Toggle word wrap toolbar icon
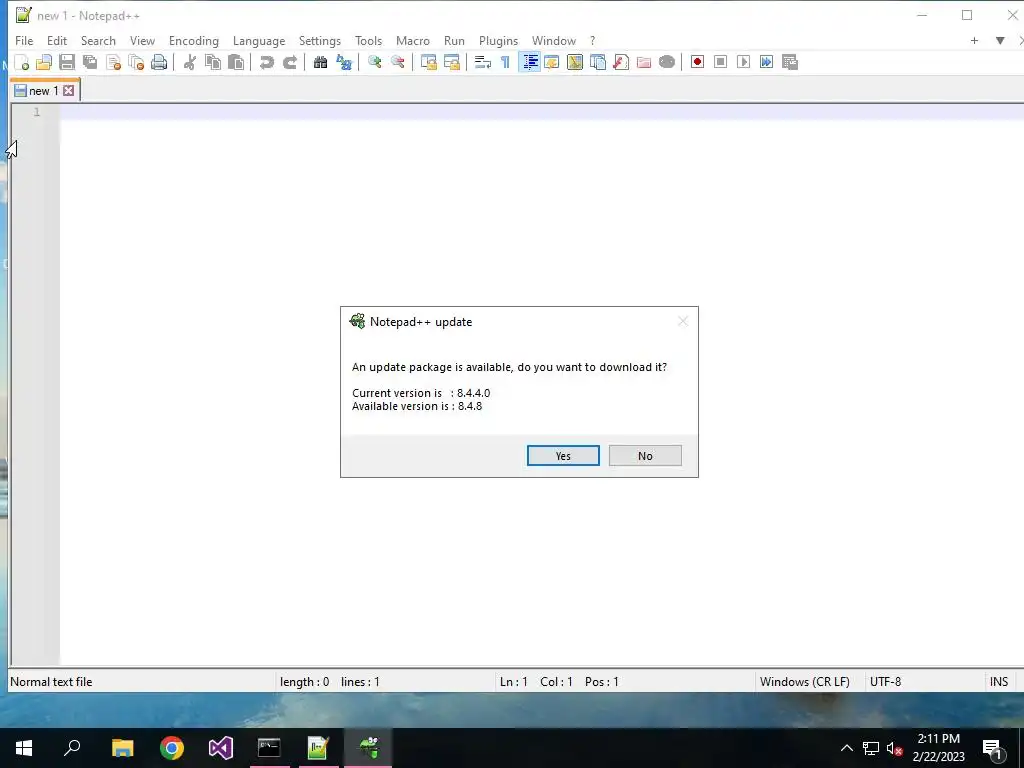 [x=483, y=62]
